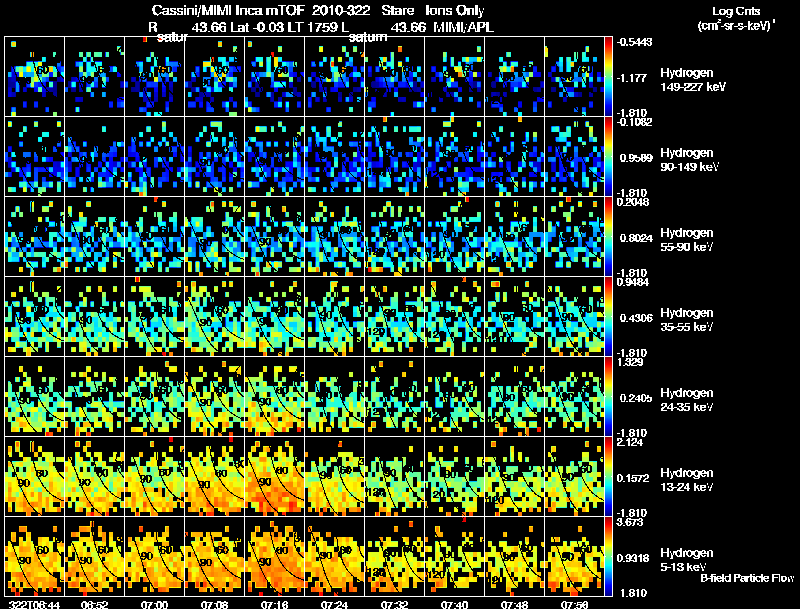The image size is (800, 609).
Task: Select the 'Log Cnts' colorbar heading
Action: (736, 11)
